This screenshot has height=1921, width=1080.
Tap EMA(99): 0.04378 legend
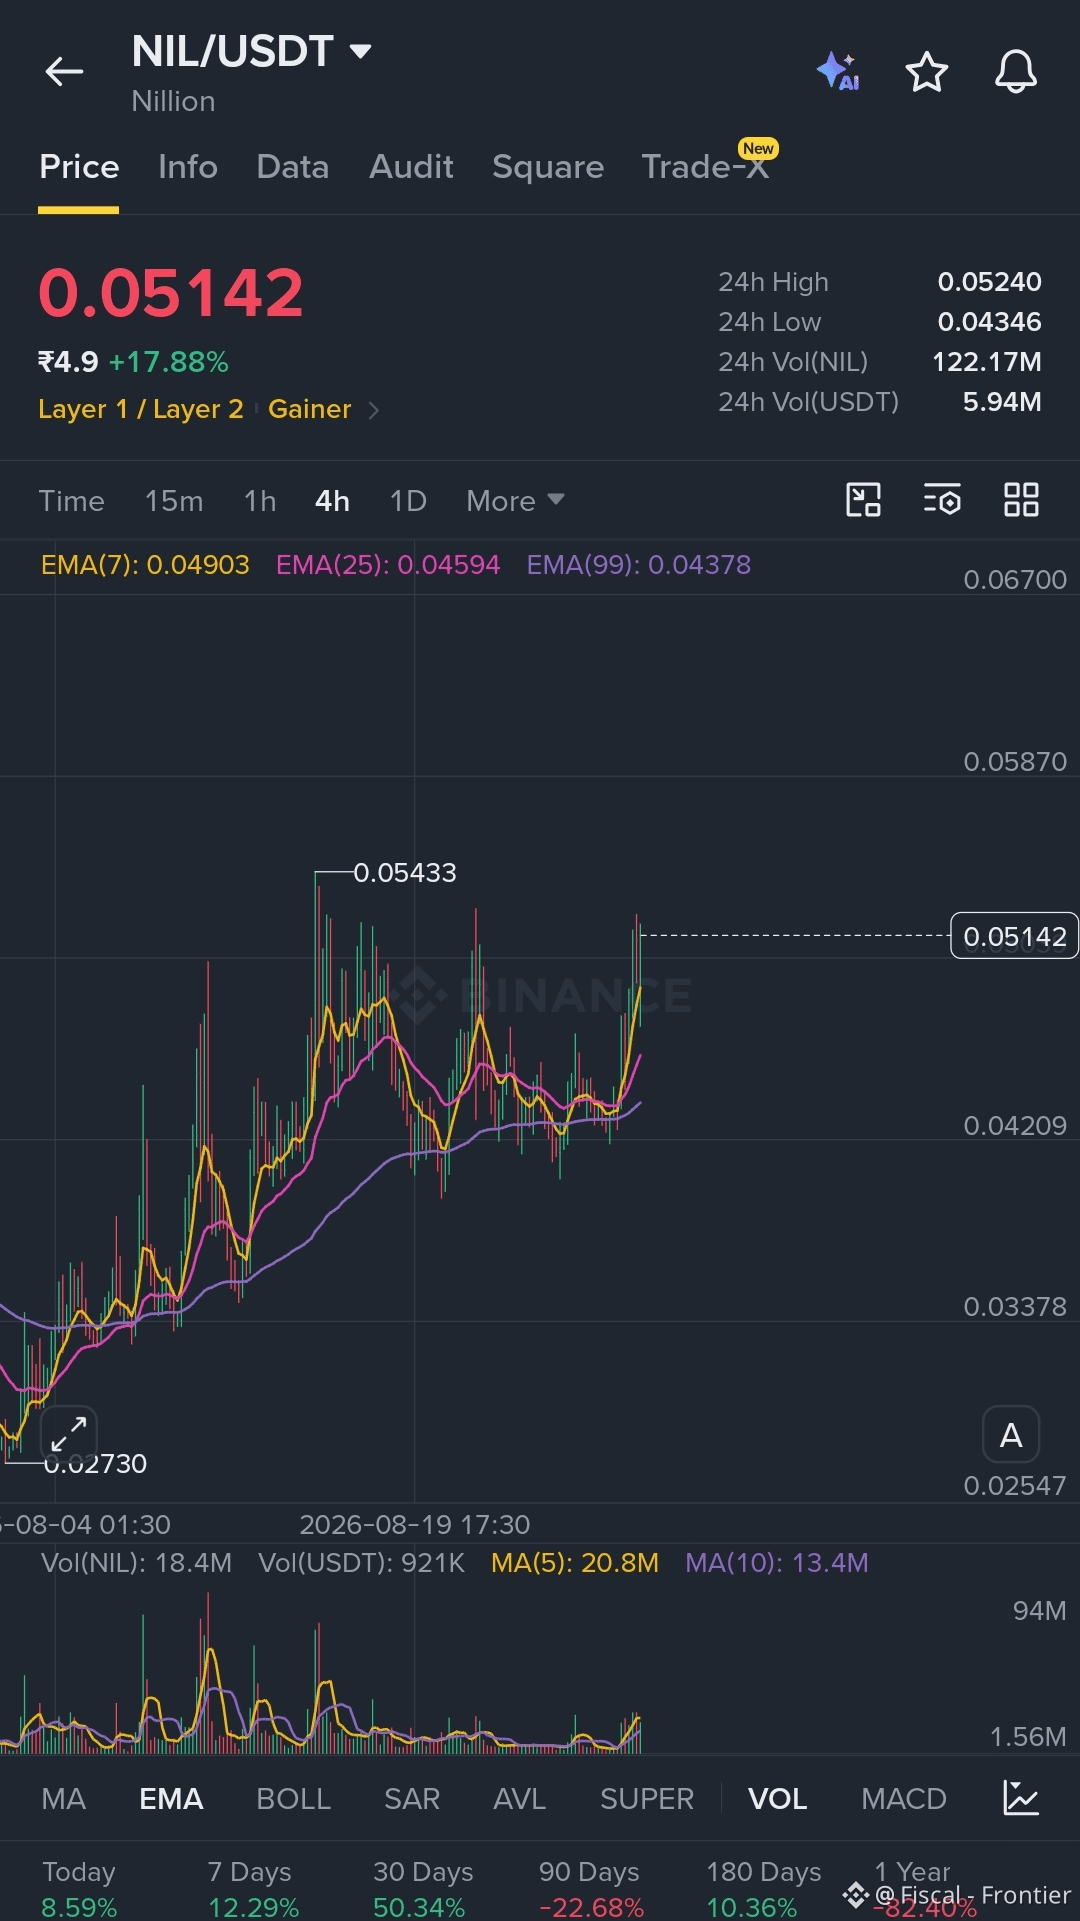tap(639, 565)
